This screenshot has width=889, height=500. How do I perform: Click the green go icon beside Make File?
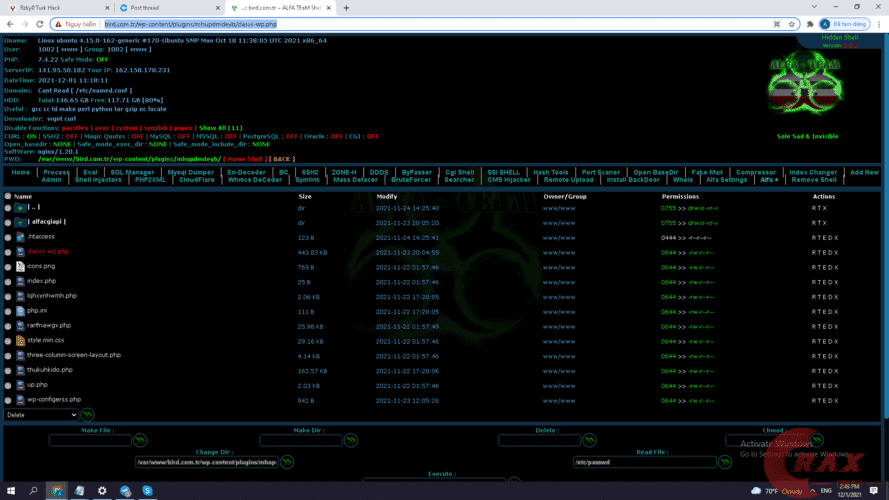[x=140, y=440]
